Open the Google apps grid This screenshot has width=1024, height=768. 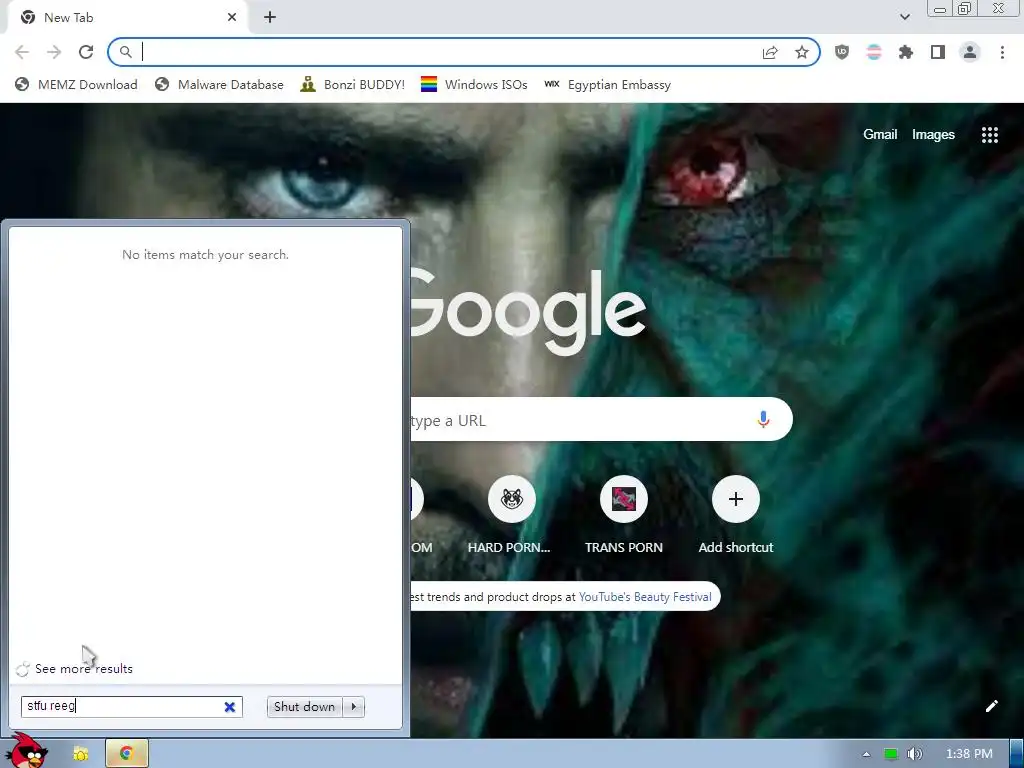coord(989,135)
